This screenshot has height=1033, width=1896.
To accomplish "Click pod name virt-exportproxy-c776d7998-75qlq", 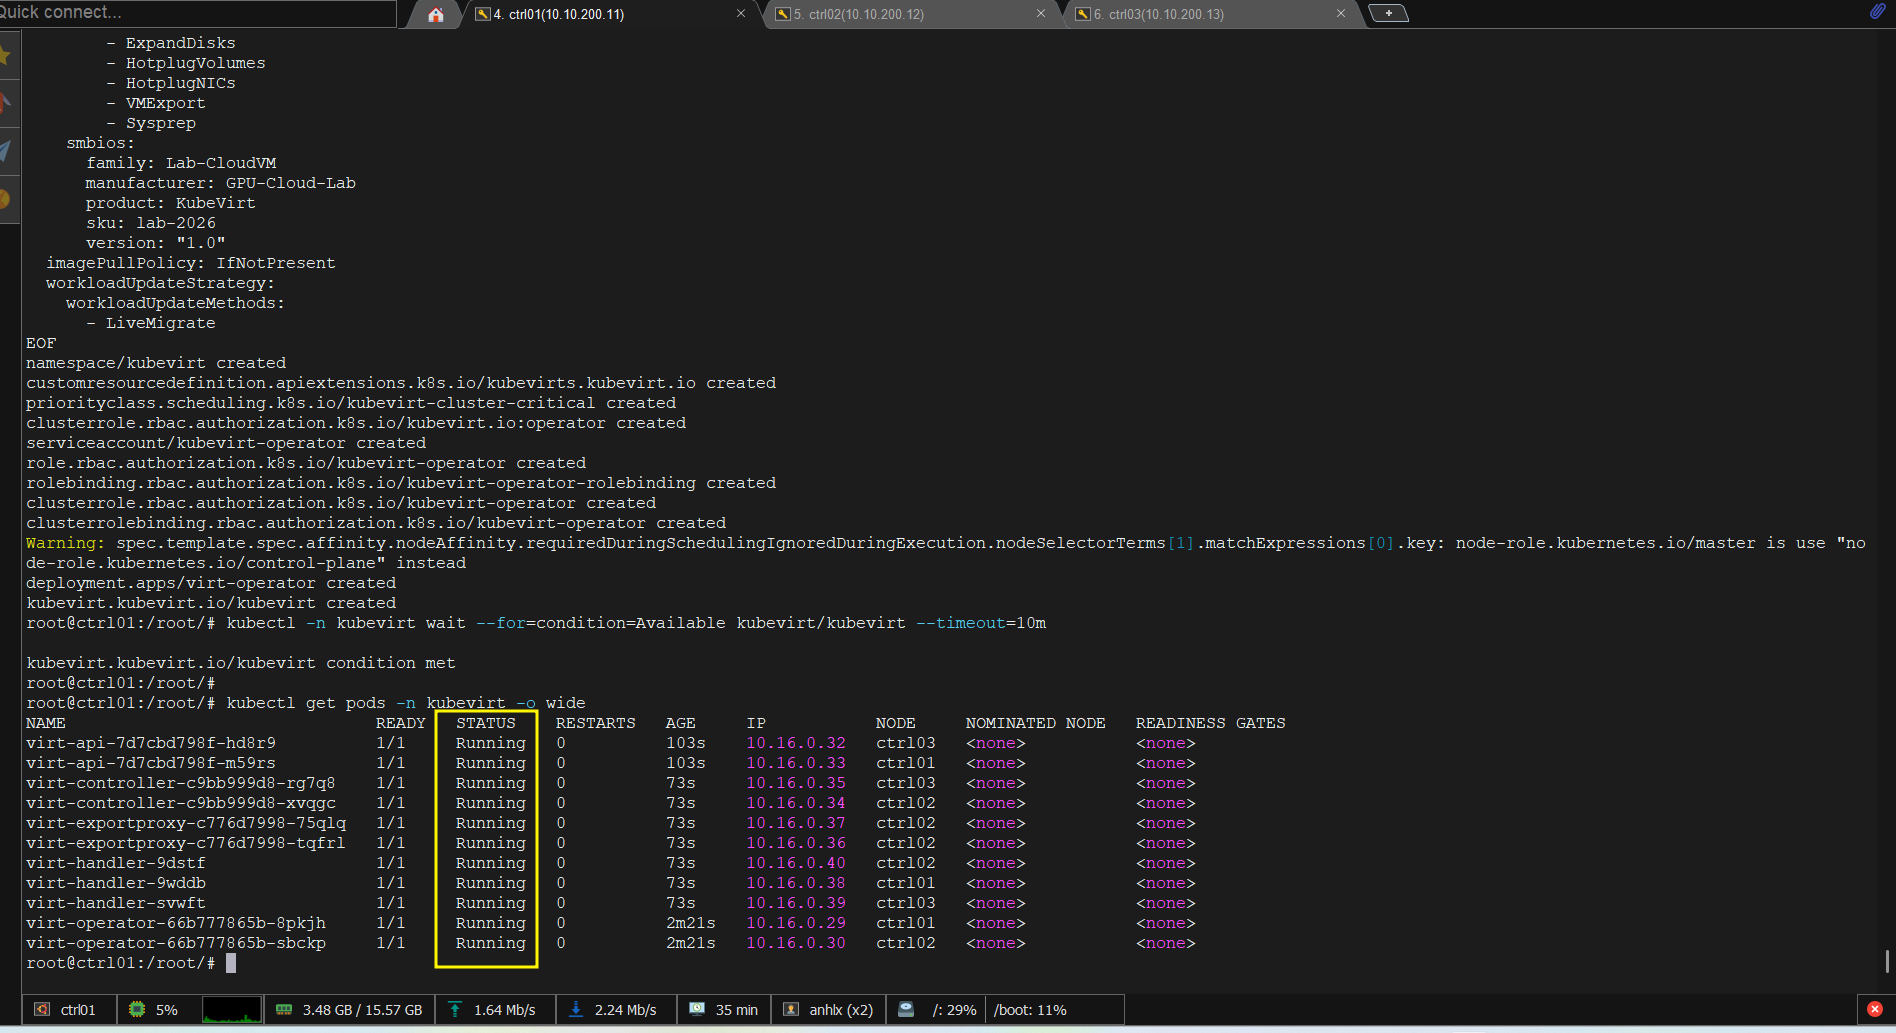I will tap(186, 823).
